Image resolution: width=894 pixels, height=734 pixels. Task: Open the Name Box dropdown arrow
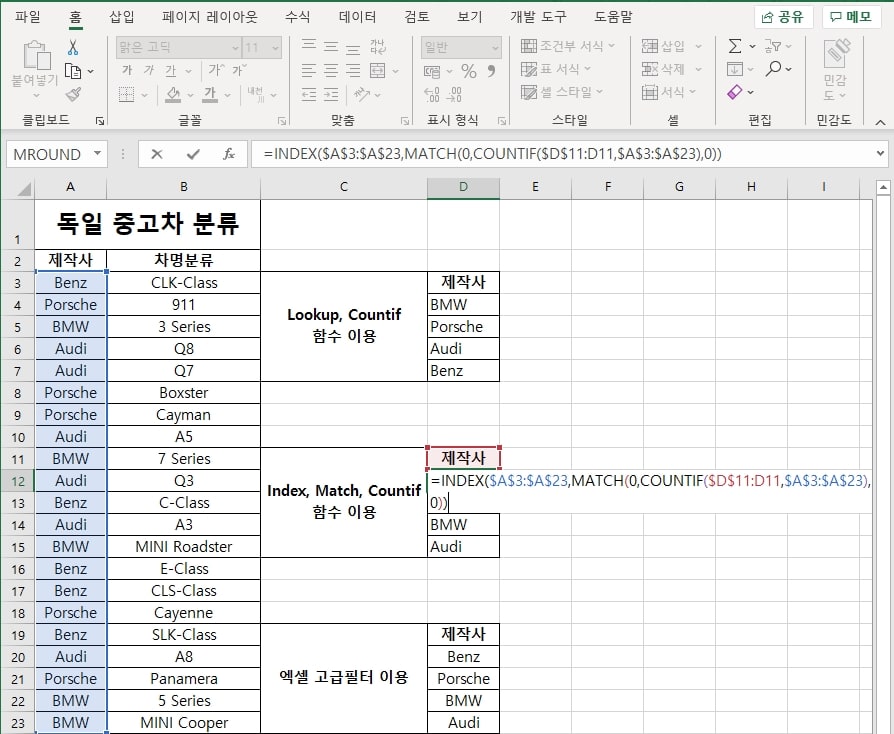click(x=97, y=153)
